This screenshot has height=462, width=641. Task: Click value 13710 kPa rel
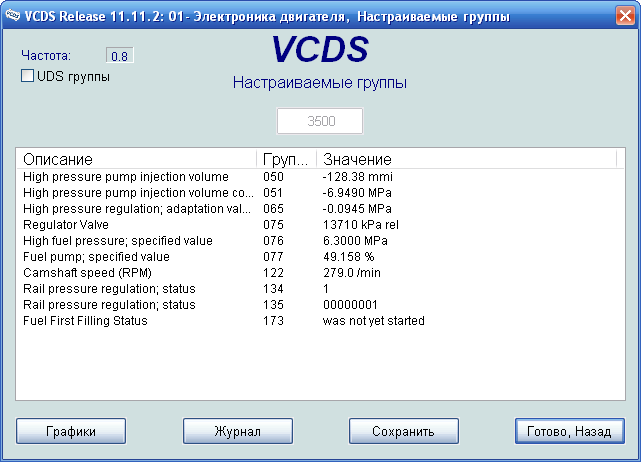click(x=361, y=224)
